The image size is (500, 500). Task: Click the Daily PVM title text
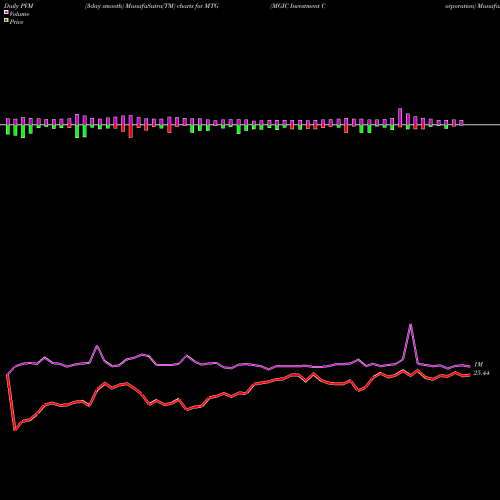tap(19, 6)
